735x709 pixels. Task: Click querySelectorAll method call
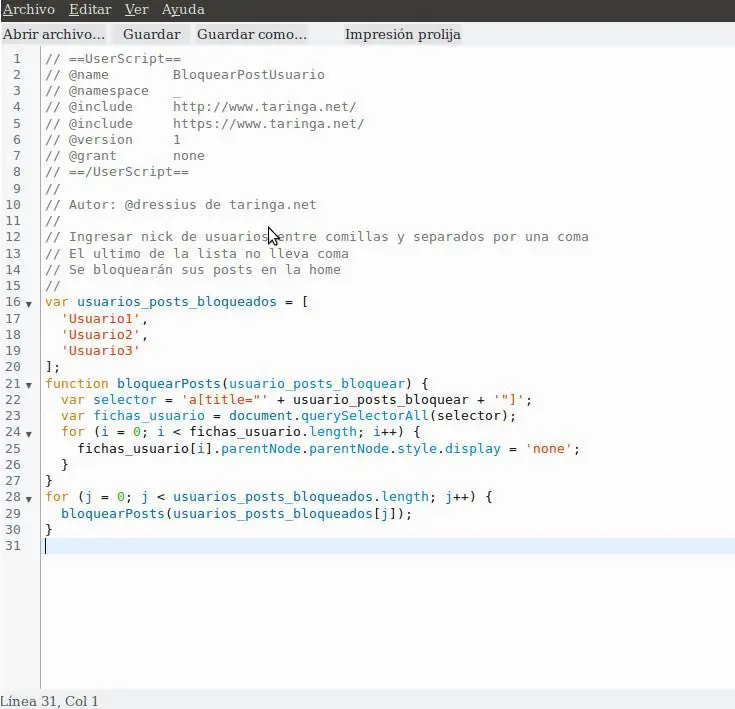click(365, 416)
